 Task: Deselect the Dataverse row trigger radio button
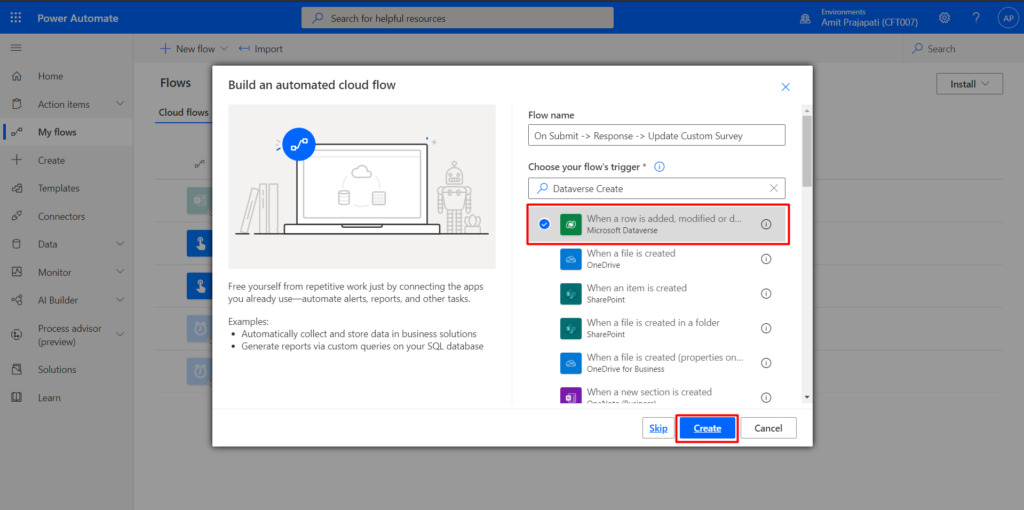(545, 225)
